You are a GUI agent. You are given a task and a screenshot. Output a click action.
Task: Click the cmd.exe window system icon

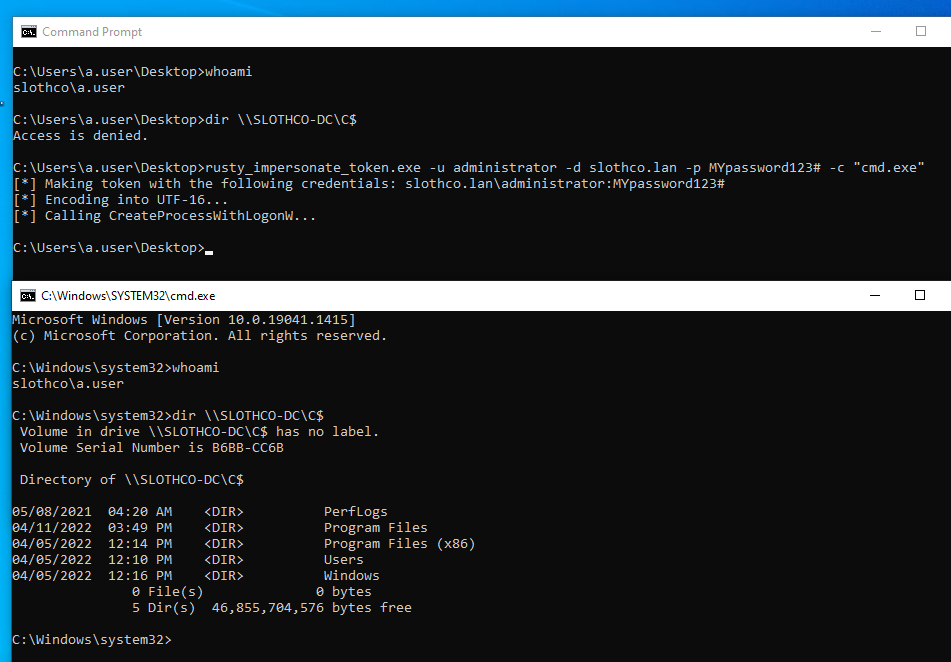tap(26, 296)
